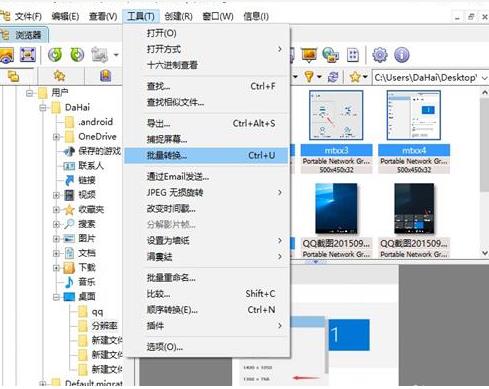489x389 pixels.
Task: Open the dropdown arrow next to the filter funnel
Action: [319, 77]
